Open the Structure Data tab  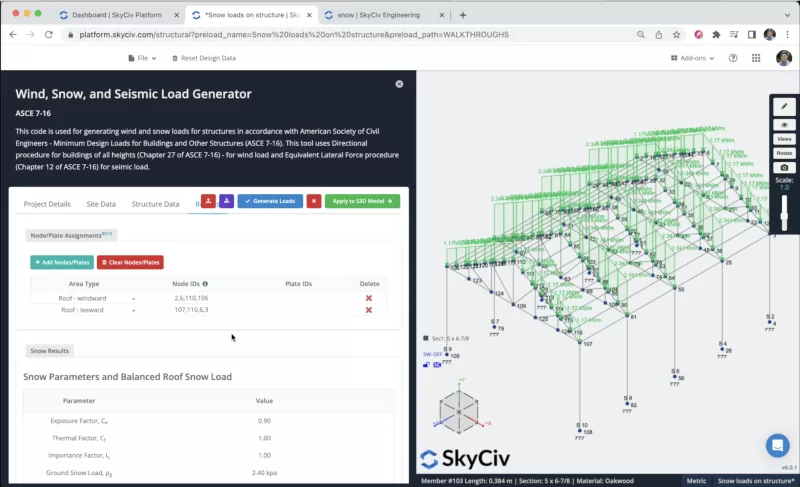pyautogui.click(x=155, y=204)
